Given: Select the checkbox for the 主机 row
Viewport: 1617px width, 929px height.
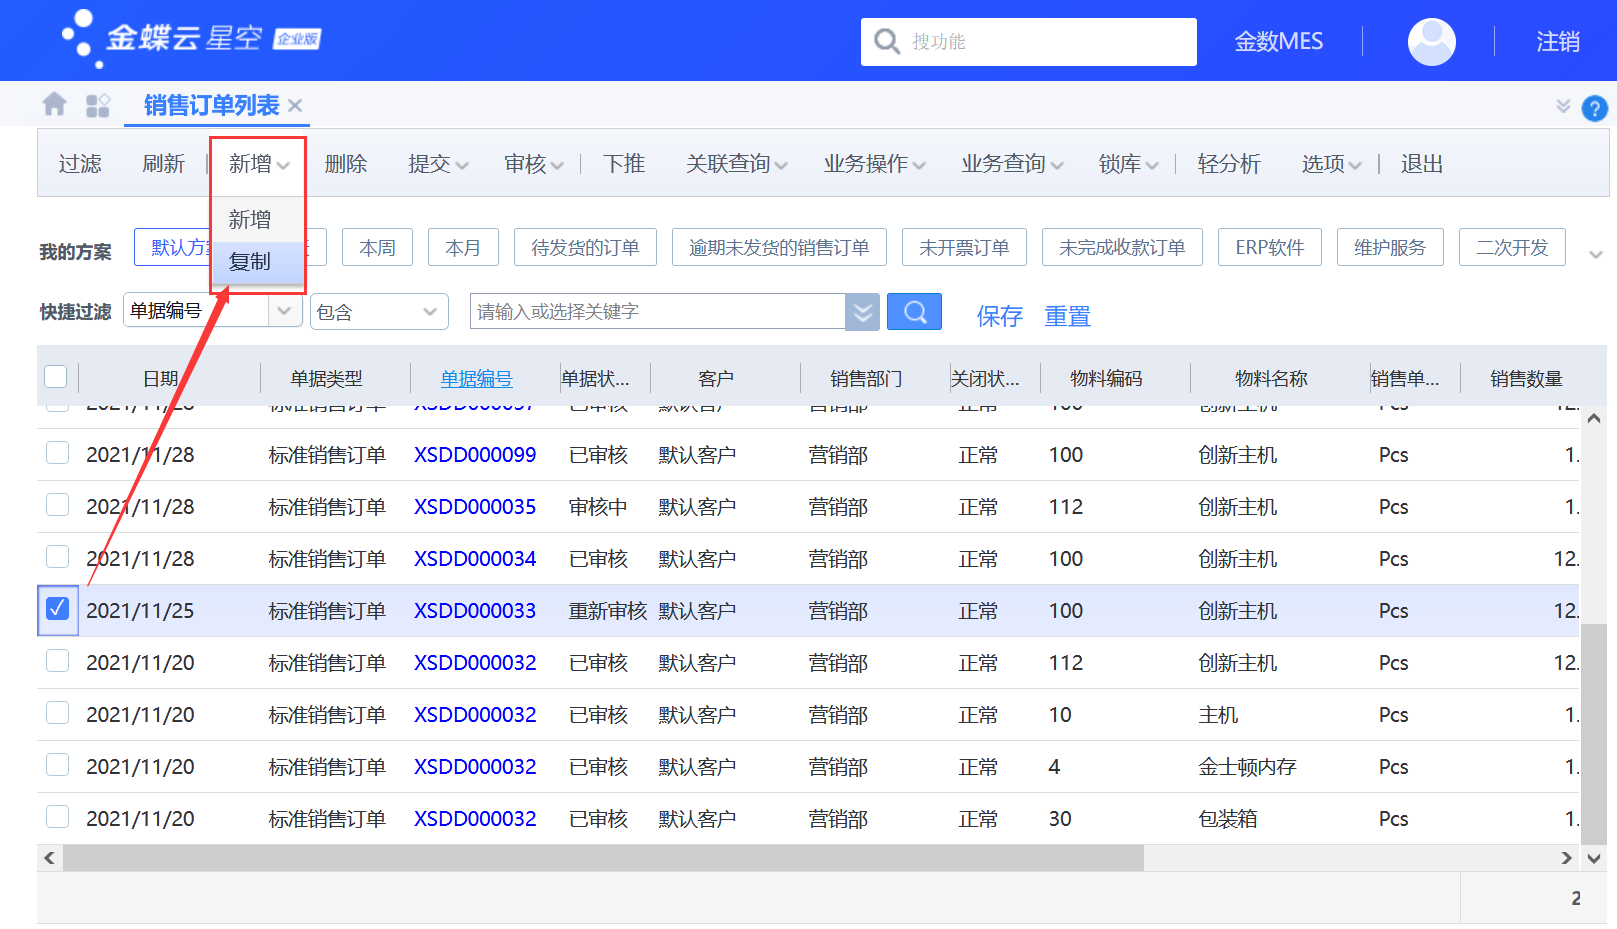Looking at the screenshot, I should coord(58,713).
